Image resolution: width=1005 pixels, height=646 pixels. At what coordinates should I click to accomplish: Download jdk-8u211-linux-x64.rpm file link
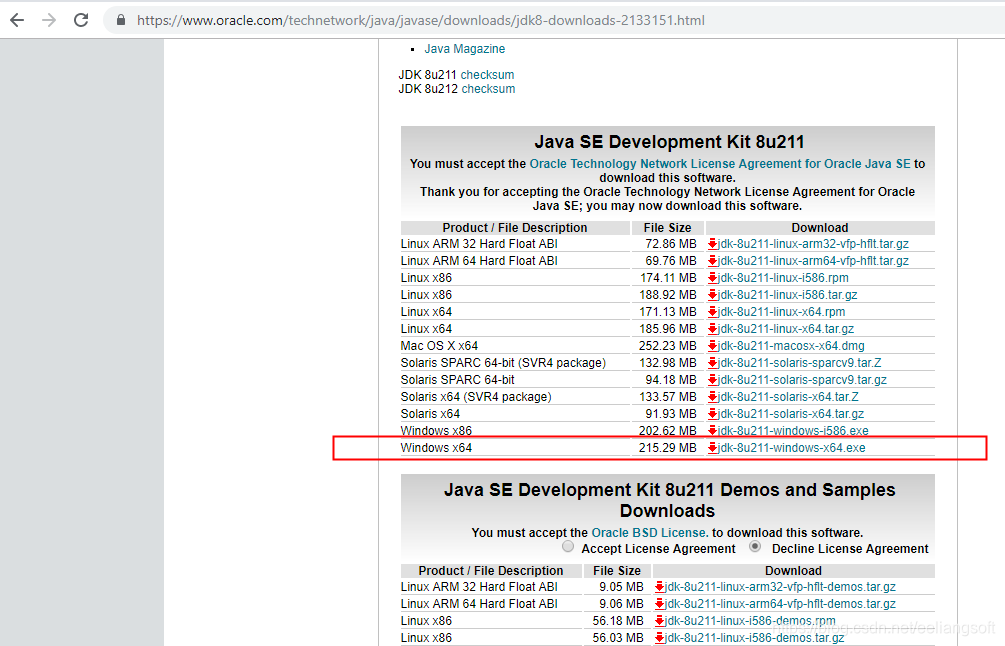(x=781, y=312)
